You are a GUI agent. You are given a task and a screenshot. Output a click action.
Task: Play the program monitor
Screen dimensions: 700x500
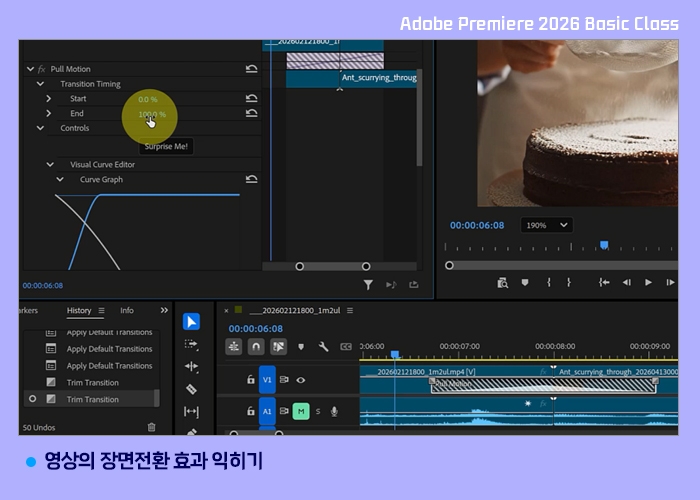click(x=648, y=282)
